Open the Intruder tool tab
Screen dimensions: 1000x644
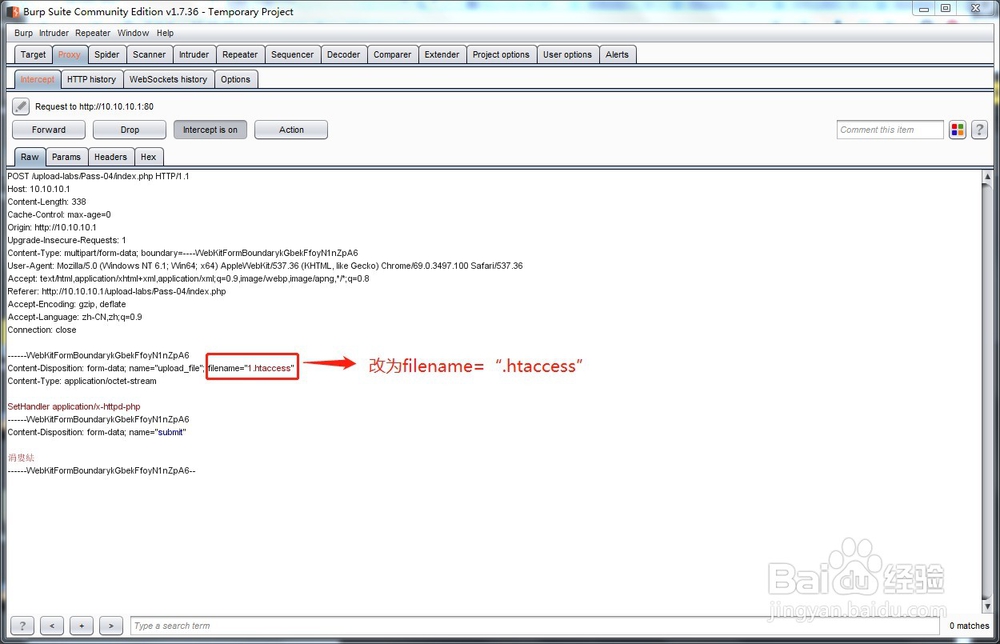[x=194, y=55]
